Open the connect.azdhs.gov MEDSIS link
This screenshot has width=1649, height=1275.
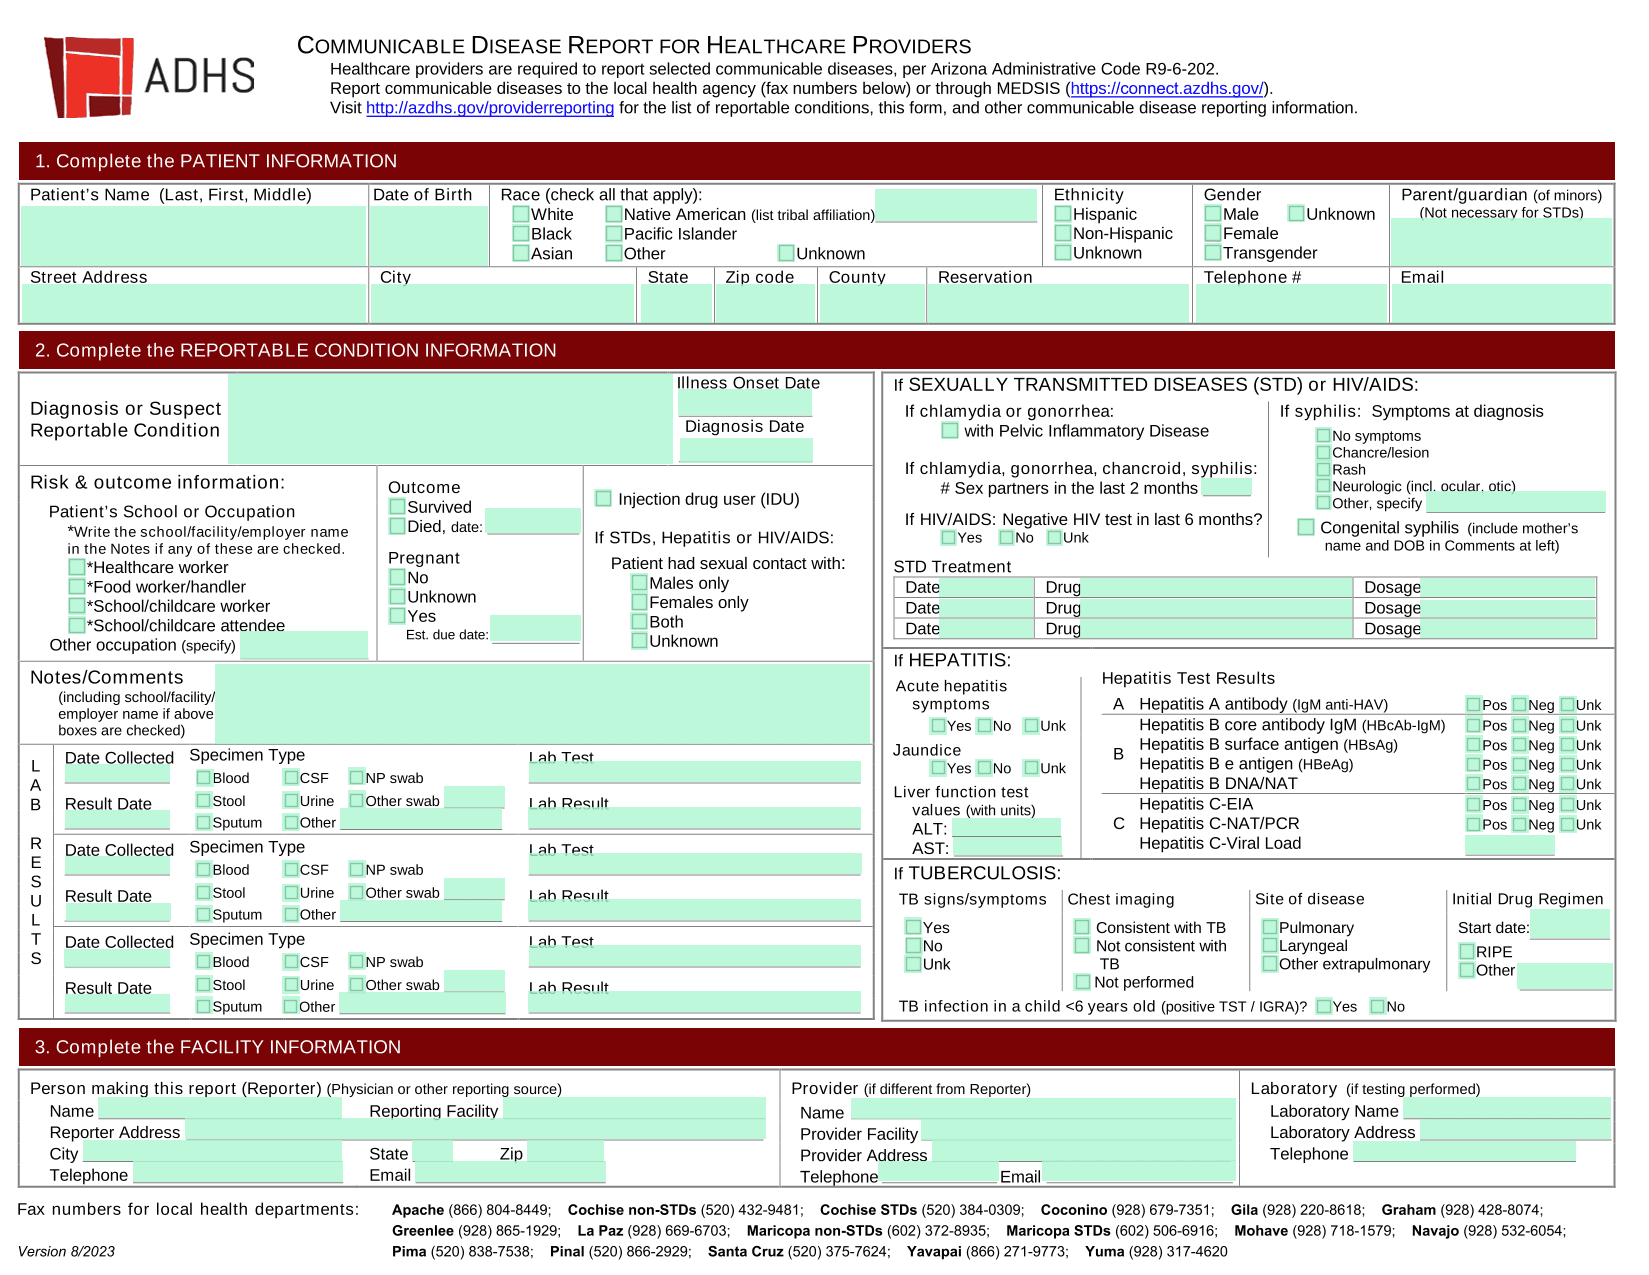[x=1167, y=88]
